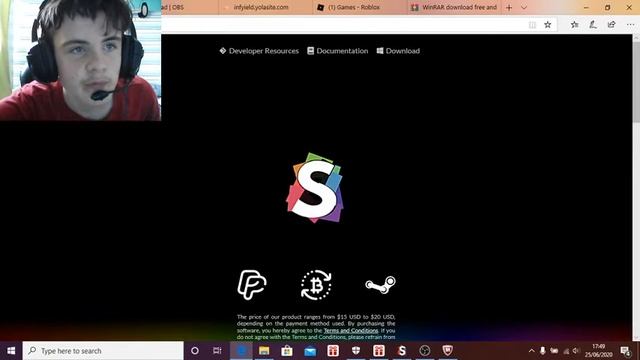Viewport: 640px width, 360px height.
Task: Open Task View on the taskbar
Action: click(217, 351)
